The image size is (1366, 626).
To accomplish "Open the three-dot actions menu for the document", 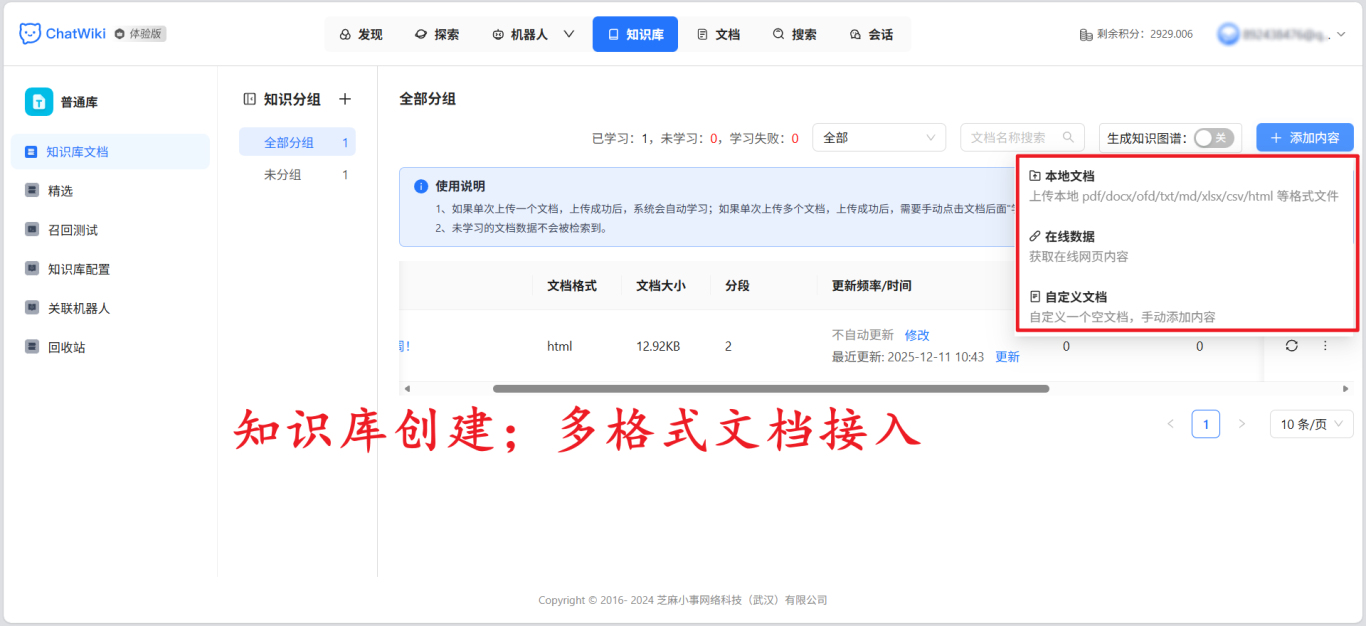I will click(x=1326, y=344).
